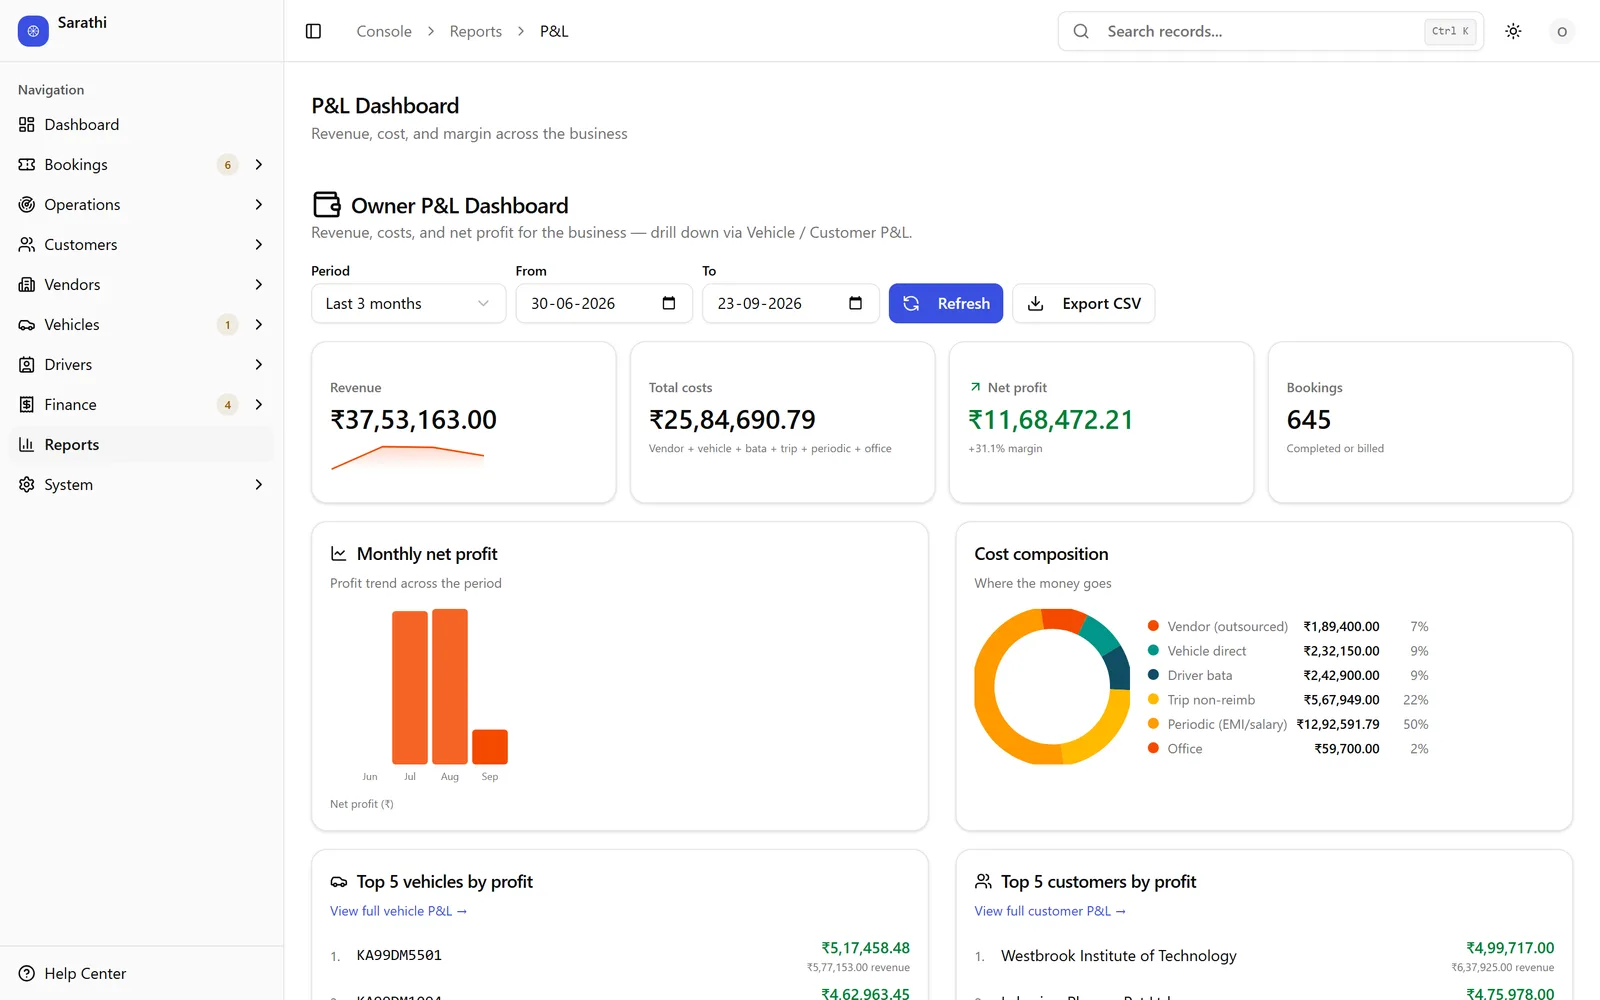Open Operations navigation item
Screen dimensions: 1600x1000
coord(141,204)
